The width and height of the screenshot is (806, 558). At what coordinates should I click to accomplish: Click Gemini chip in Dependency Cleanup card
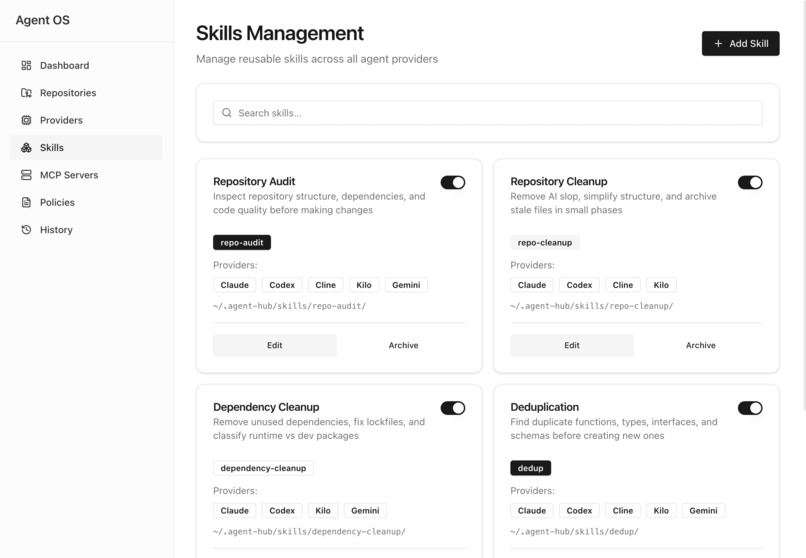point(365,511)
